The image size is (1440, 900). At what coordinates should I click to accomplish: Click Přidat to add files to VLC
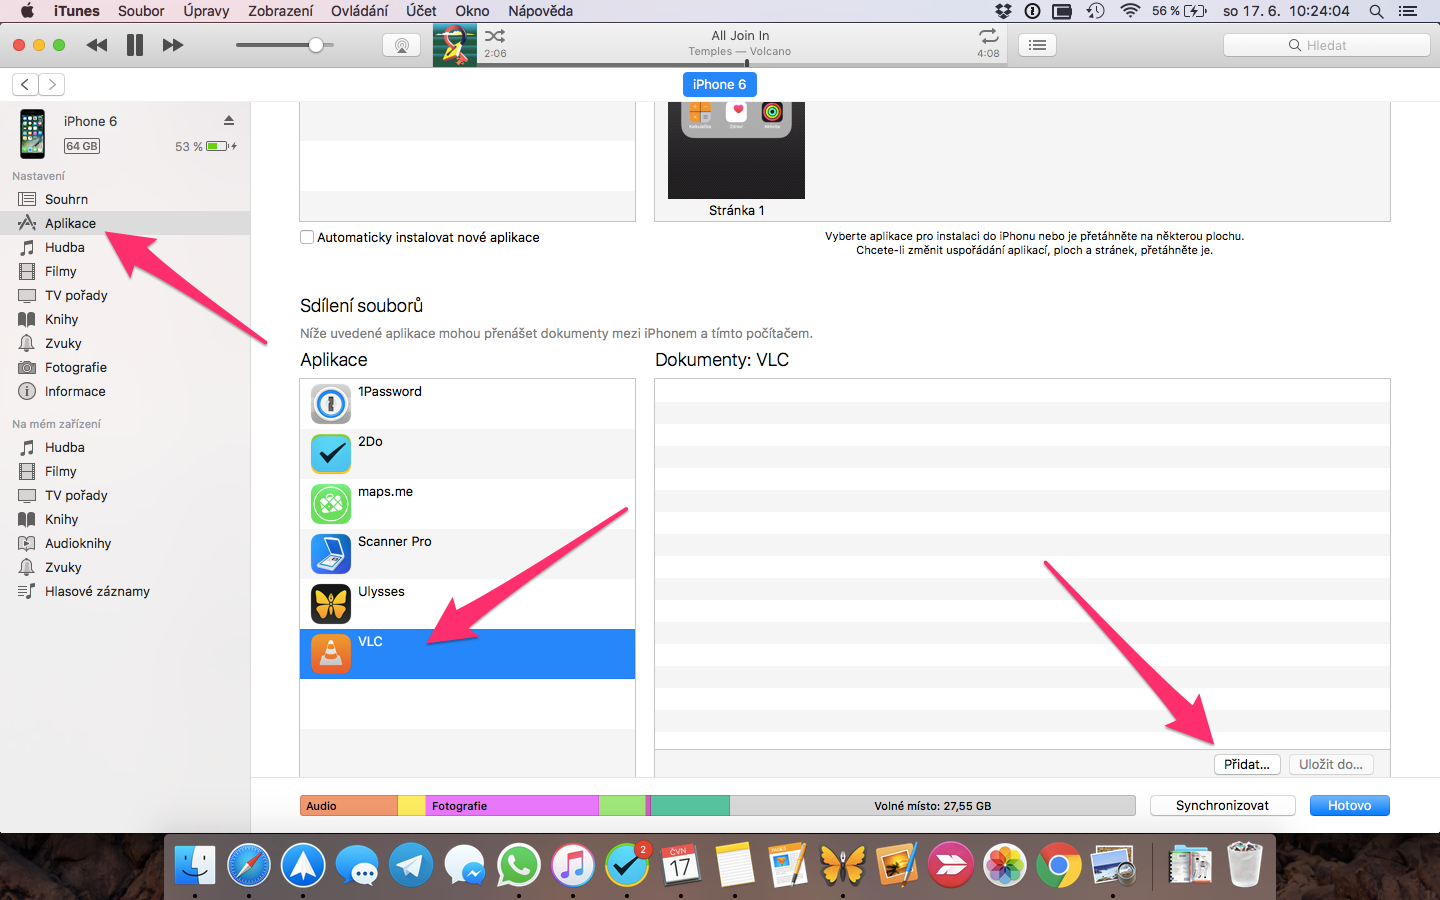pos(1246,763)
